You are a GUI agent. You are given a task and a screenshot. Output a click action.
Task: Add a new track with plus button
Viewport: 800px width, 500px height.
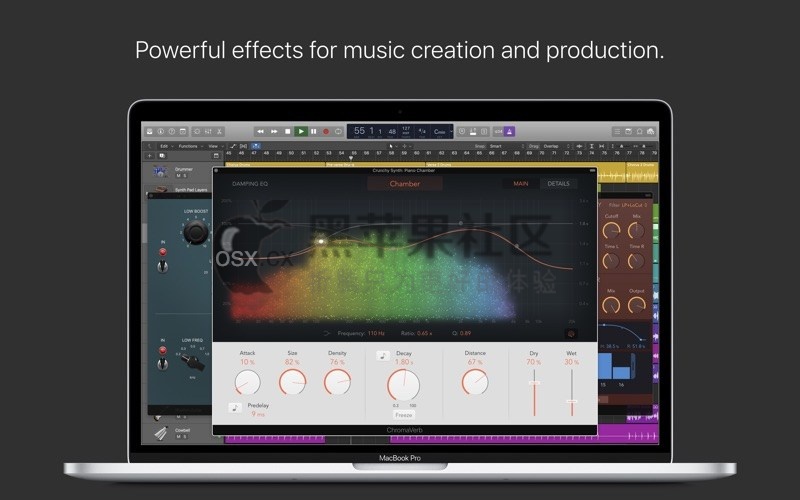tap(149, 156)
